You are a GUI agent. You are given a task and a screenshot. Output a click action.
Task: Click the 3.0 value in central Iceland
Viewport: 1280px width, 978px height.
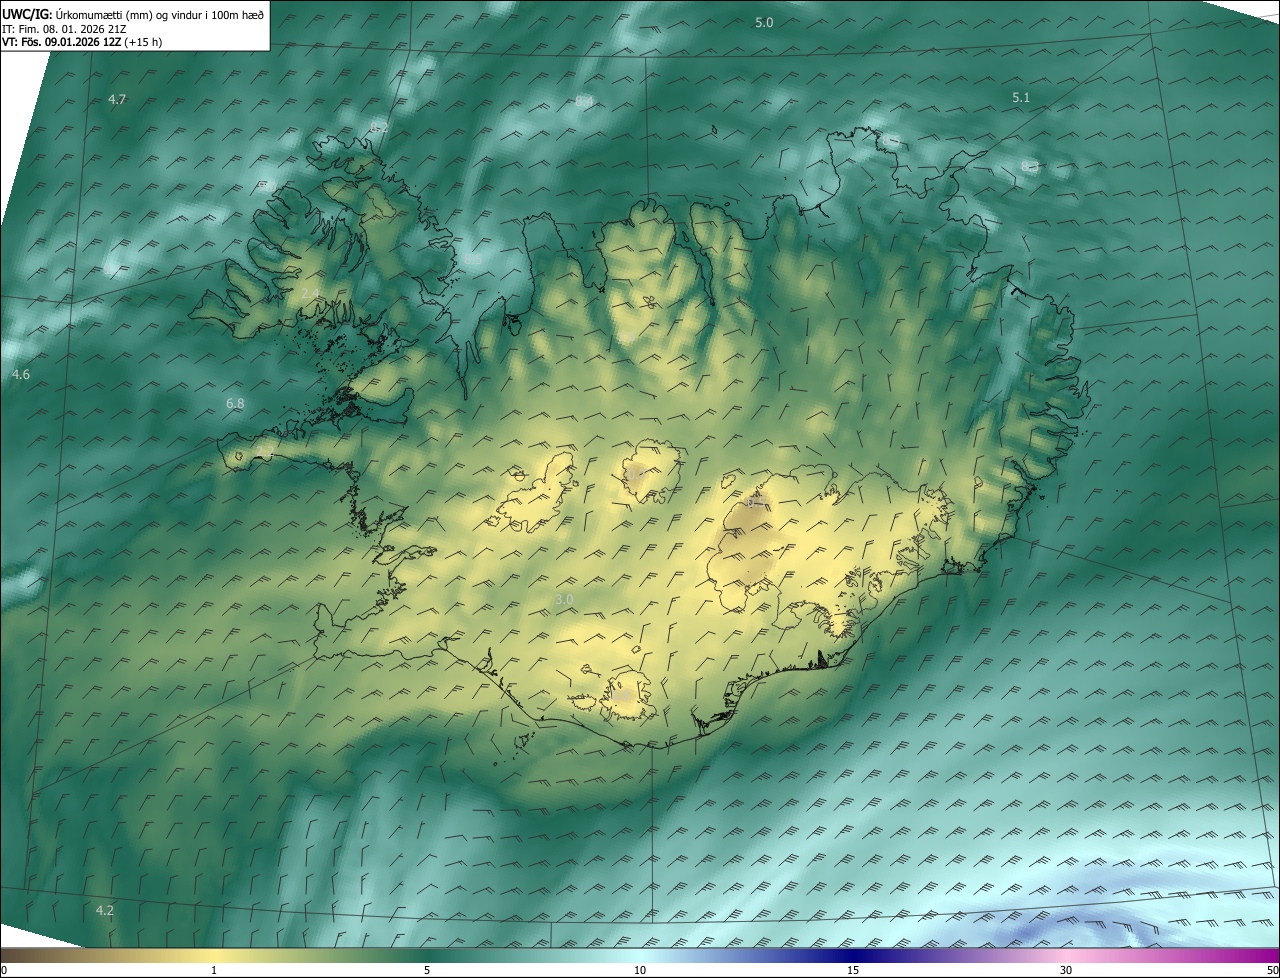click(564, 599)
